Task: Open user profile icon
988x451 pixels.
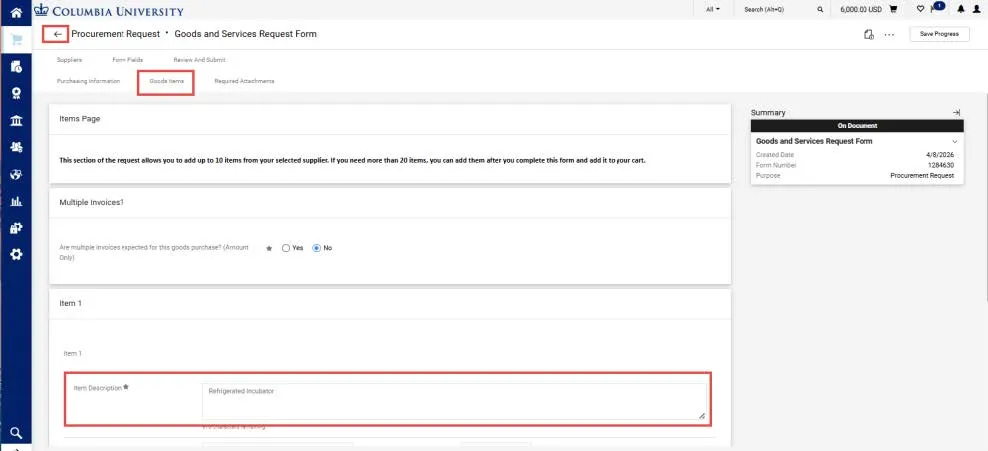Action: 977,9
